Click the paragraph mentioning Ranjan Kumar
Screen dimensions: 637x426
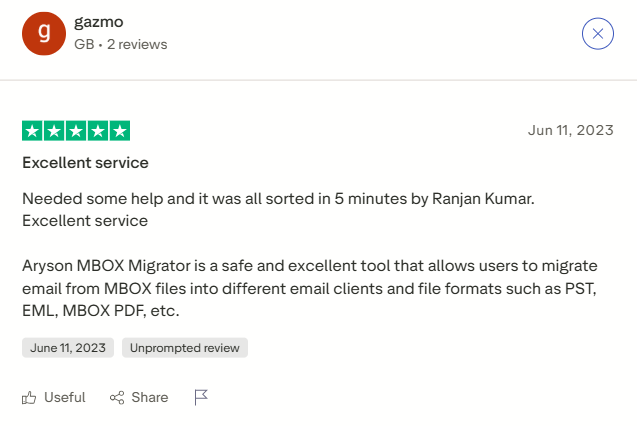278,208
